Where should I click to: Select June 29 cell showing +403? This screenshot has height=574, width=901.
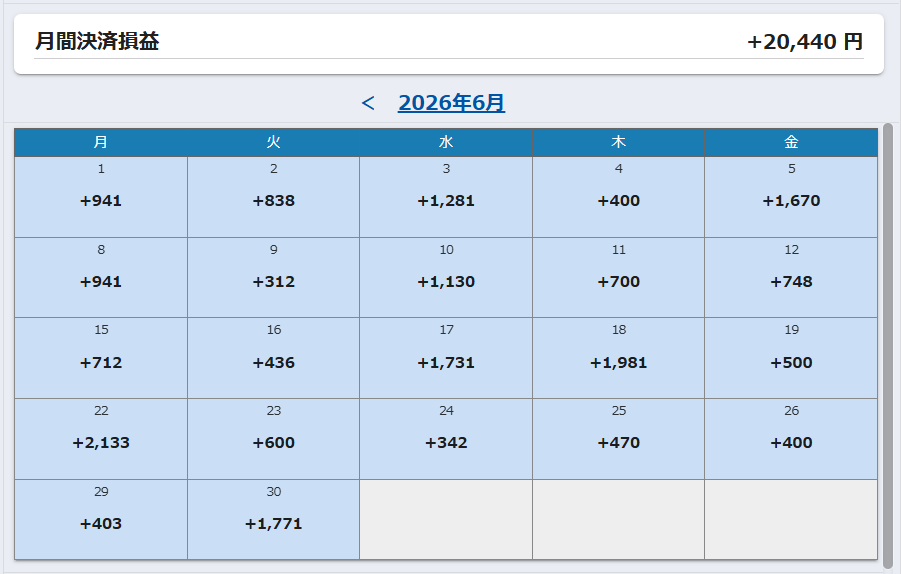[x=101, y=519]
